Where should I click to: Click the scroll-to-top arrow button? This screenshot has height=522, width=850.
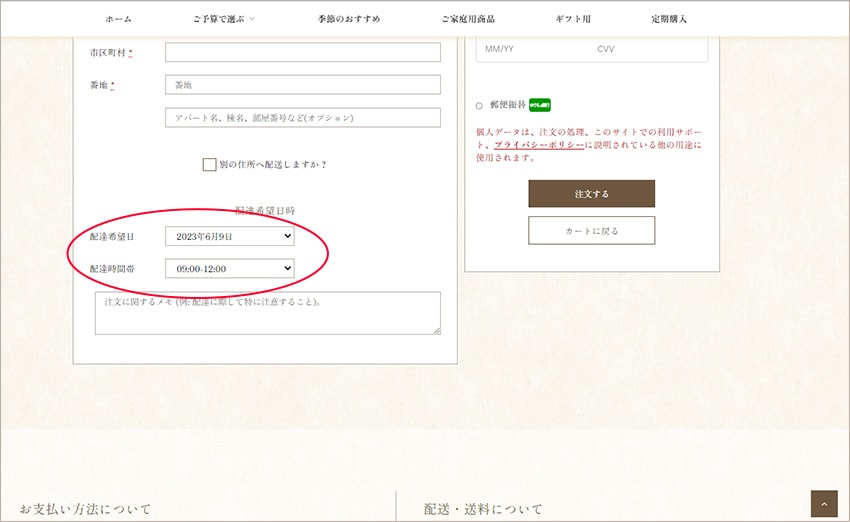point(824,503)
